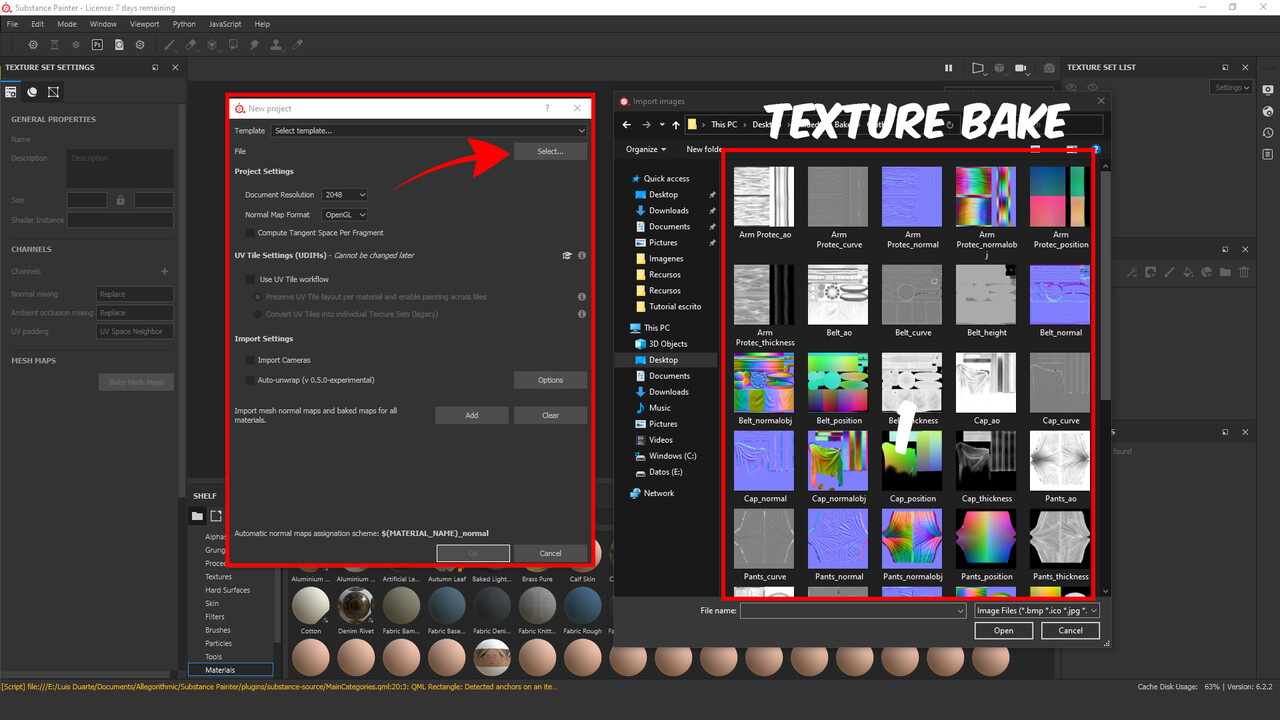The height and width of the screenshot is (720, 1280).
Task: Open History icon on right dock
Action: [x=1268, y=133]
